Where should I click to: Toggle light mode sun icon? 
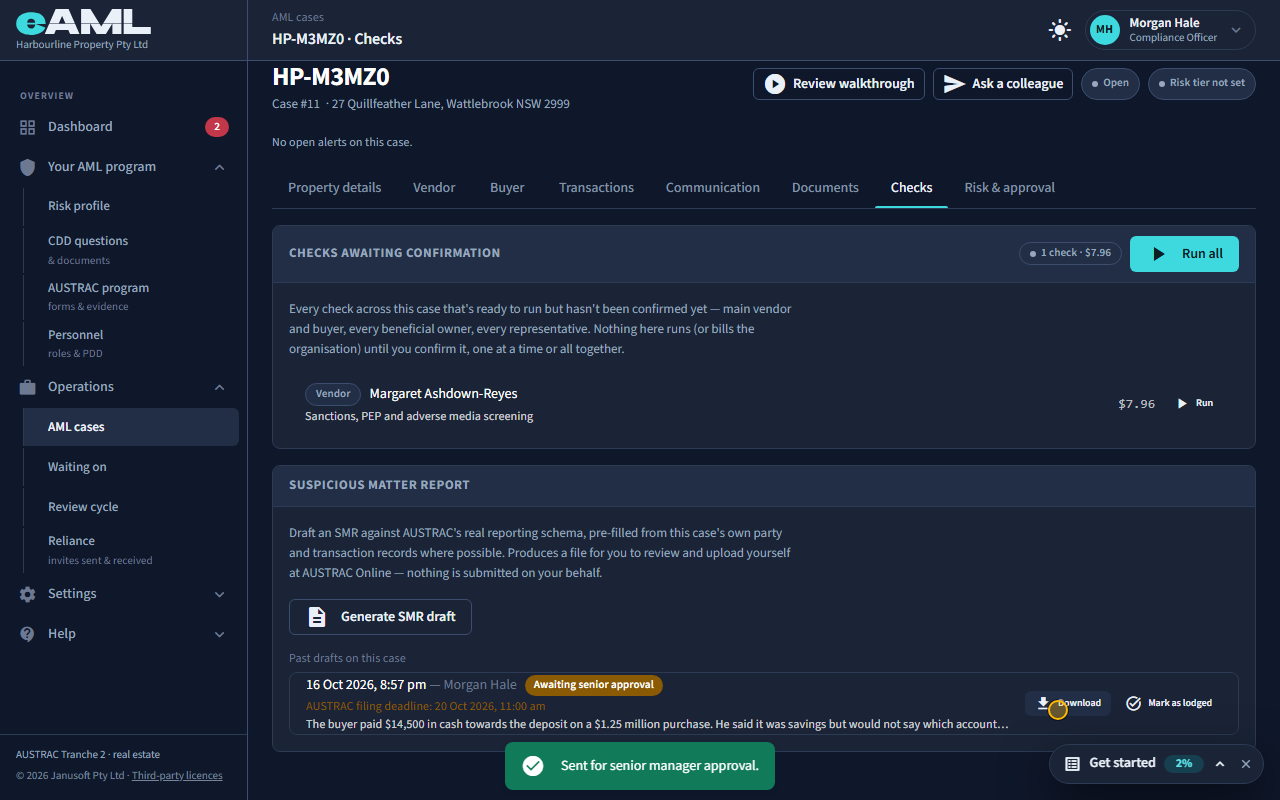click(1059, 30)
